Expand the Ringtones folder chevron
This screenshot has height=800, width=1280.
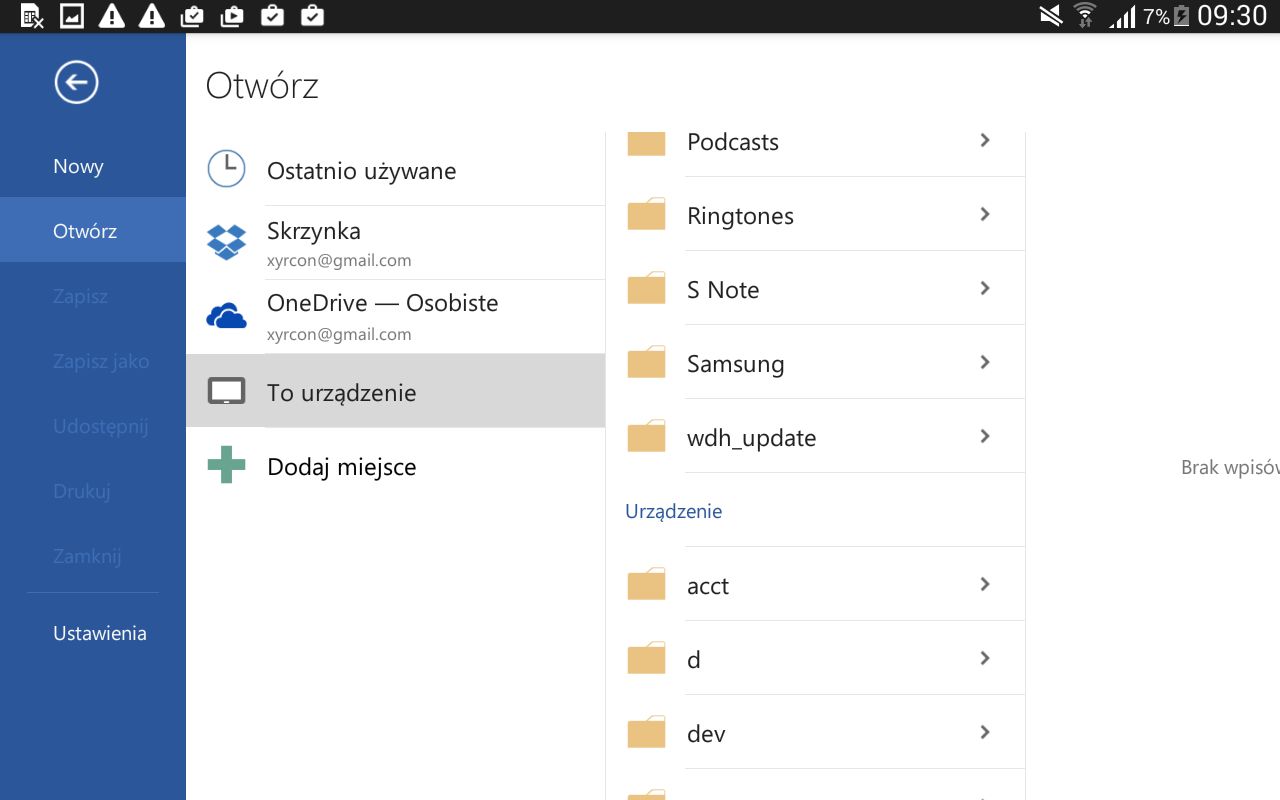[985, 214]
